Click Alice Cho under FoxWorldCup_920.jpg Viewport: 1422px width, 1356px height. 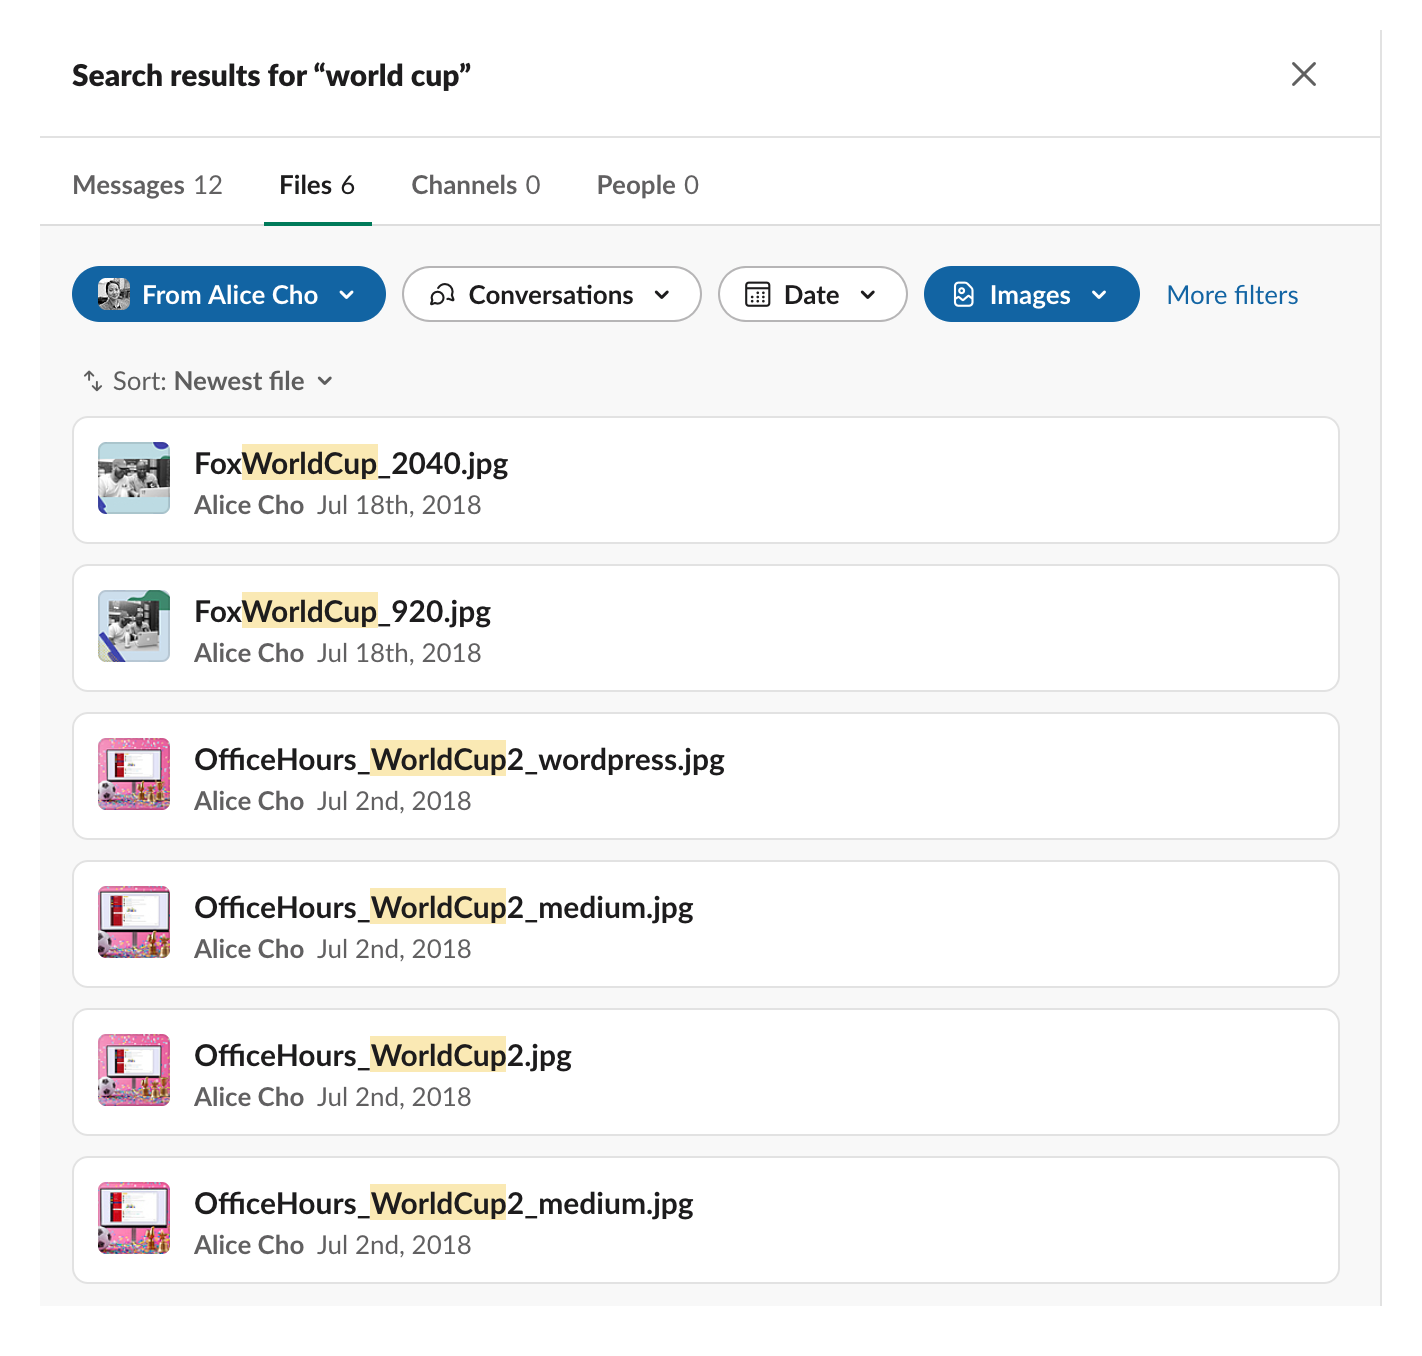tap(249, 653)
